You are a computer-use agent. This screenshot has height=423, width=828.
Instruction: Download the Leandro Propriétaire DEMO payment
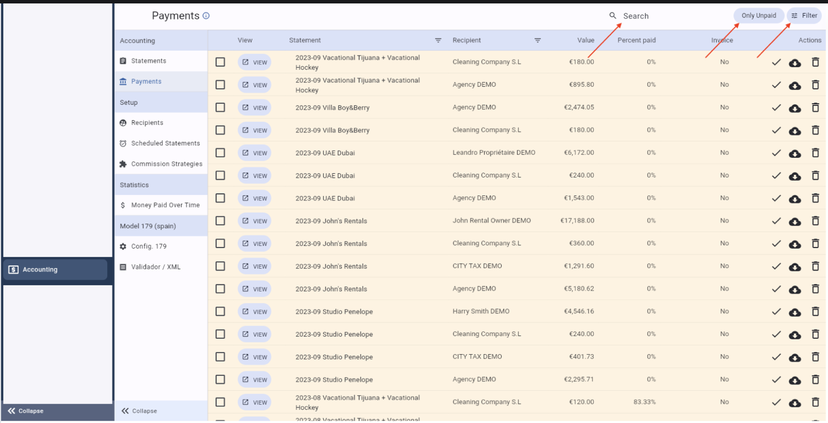tap(795, 154)
